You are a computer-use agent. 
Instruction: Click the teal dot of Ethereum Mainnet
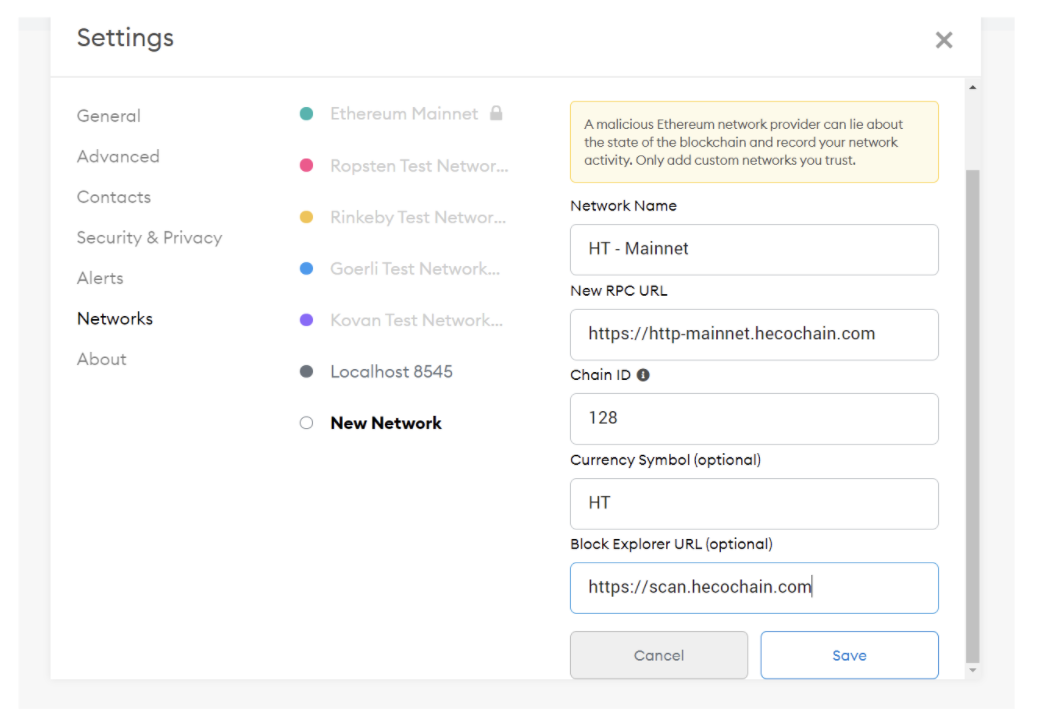coord(306,114)
